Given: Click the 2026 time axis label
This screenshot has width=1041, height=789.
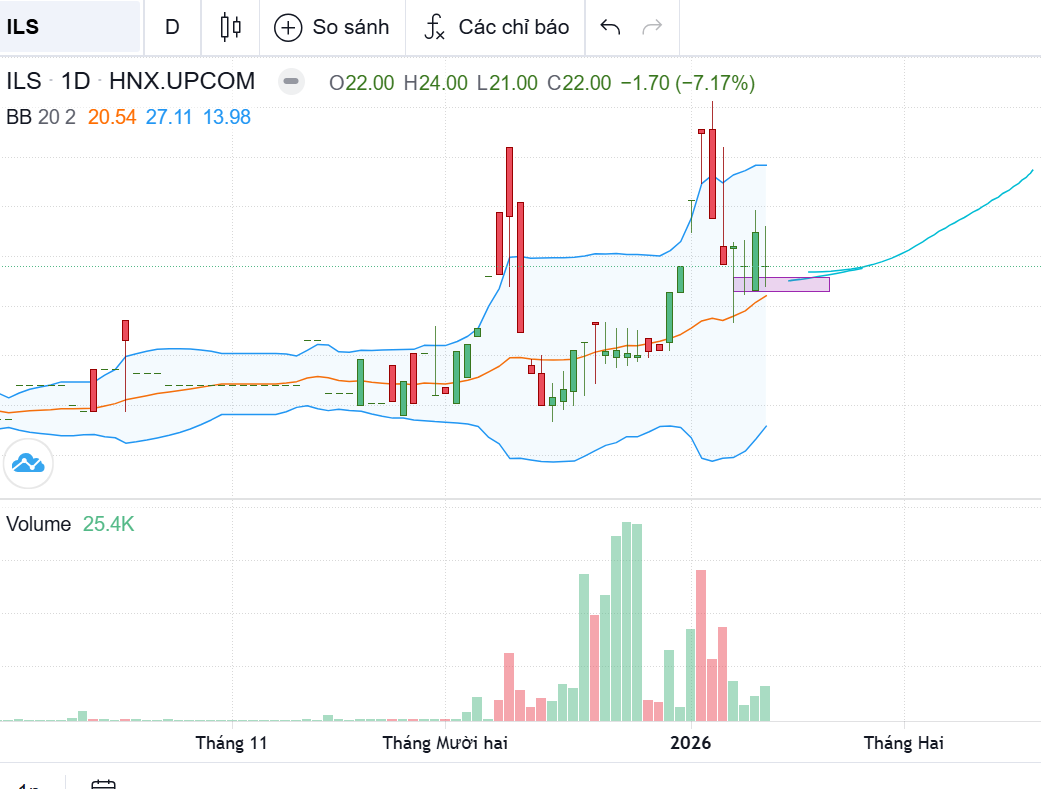Looking at the screenshot, I should click(x=690, y=743).
